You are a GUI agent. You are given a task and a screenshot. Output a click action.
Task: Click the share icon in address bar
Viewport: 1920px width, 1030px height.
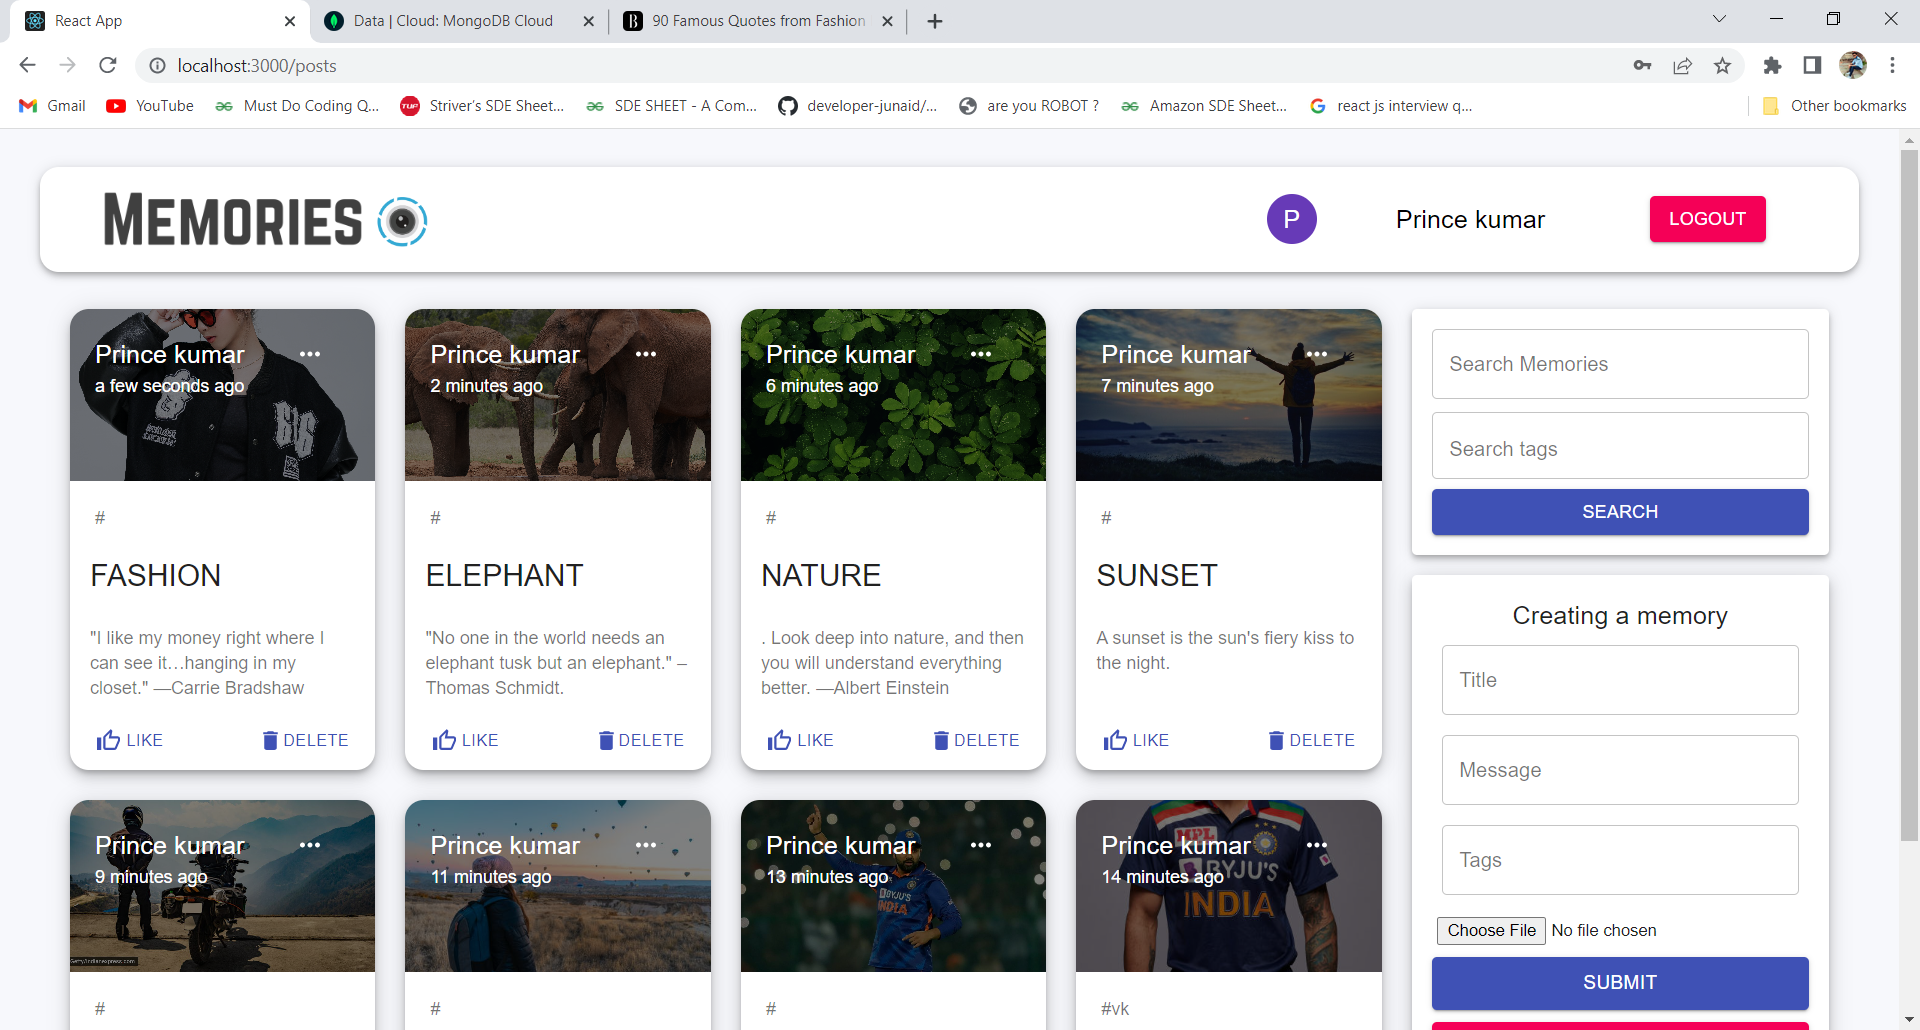click(x=1682, y=65)
